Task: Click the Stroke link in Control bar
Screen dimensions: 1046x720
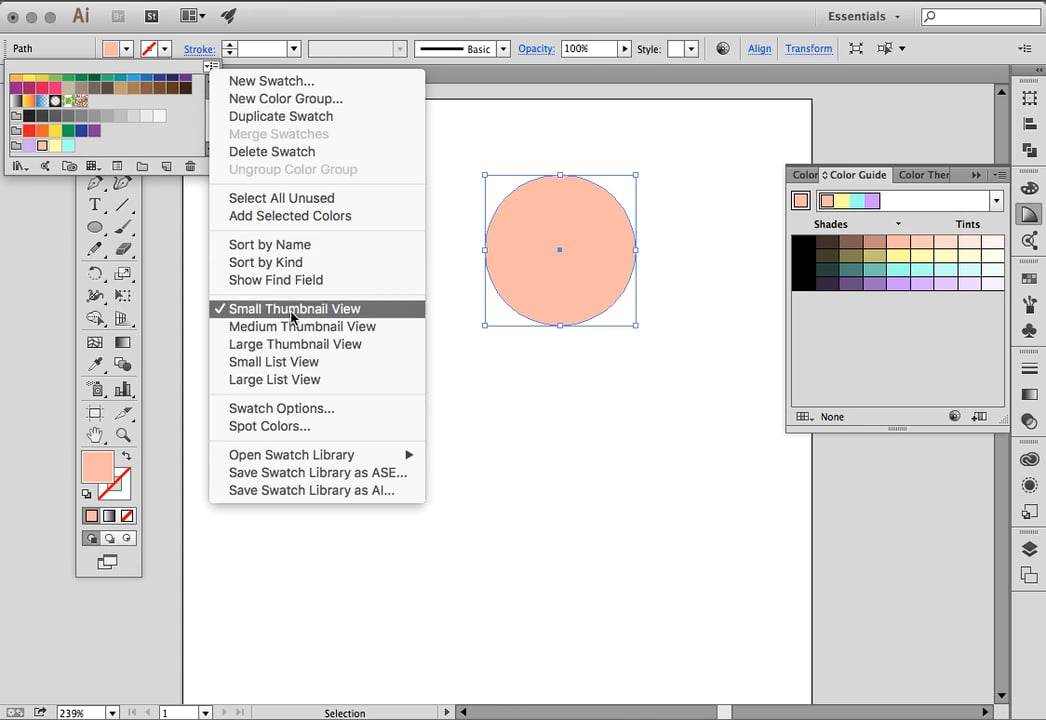Action: 199,49
